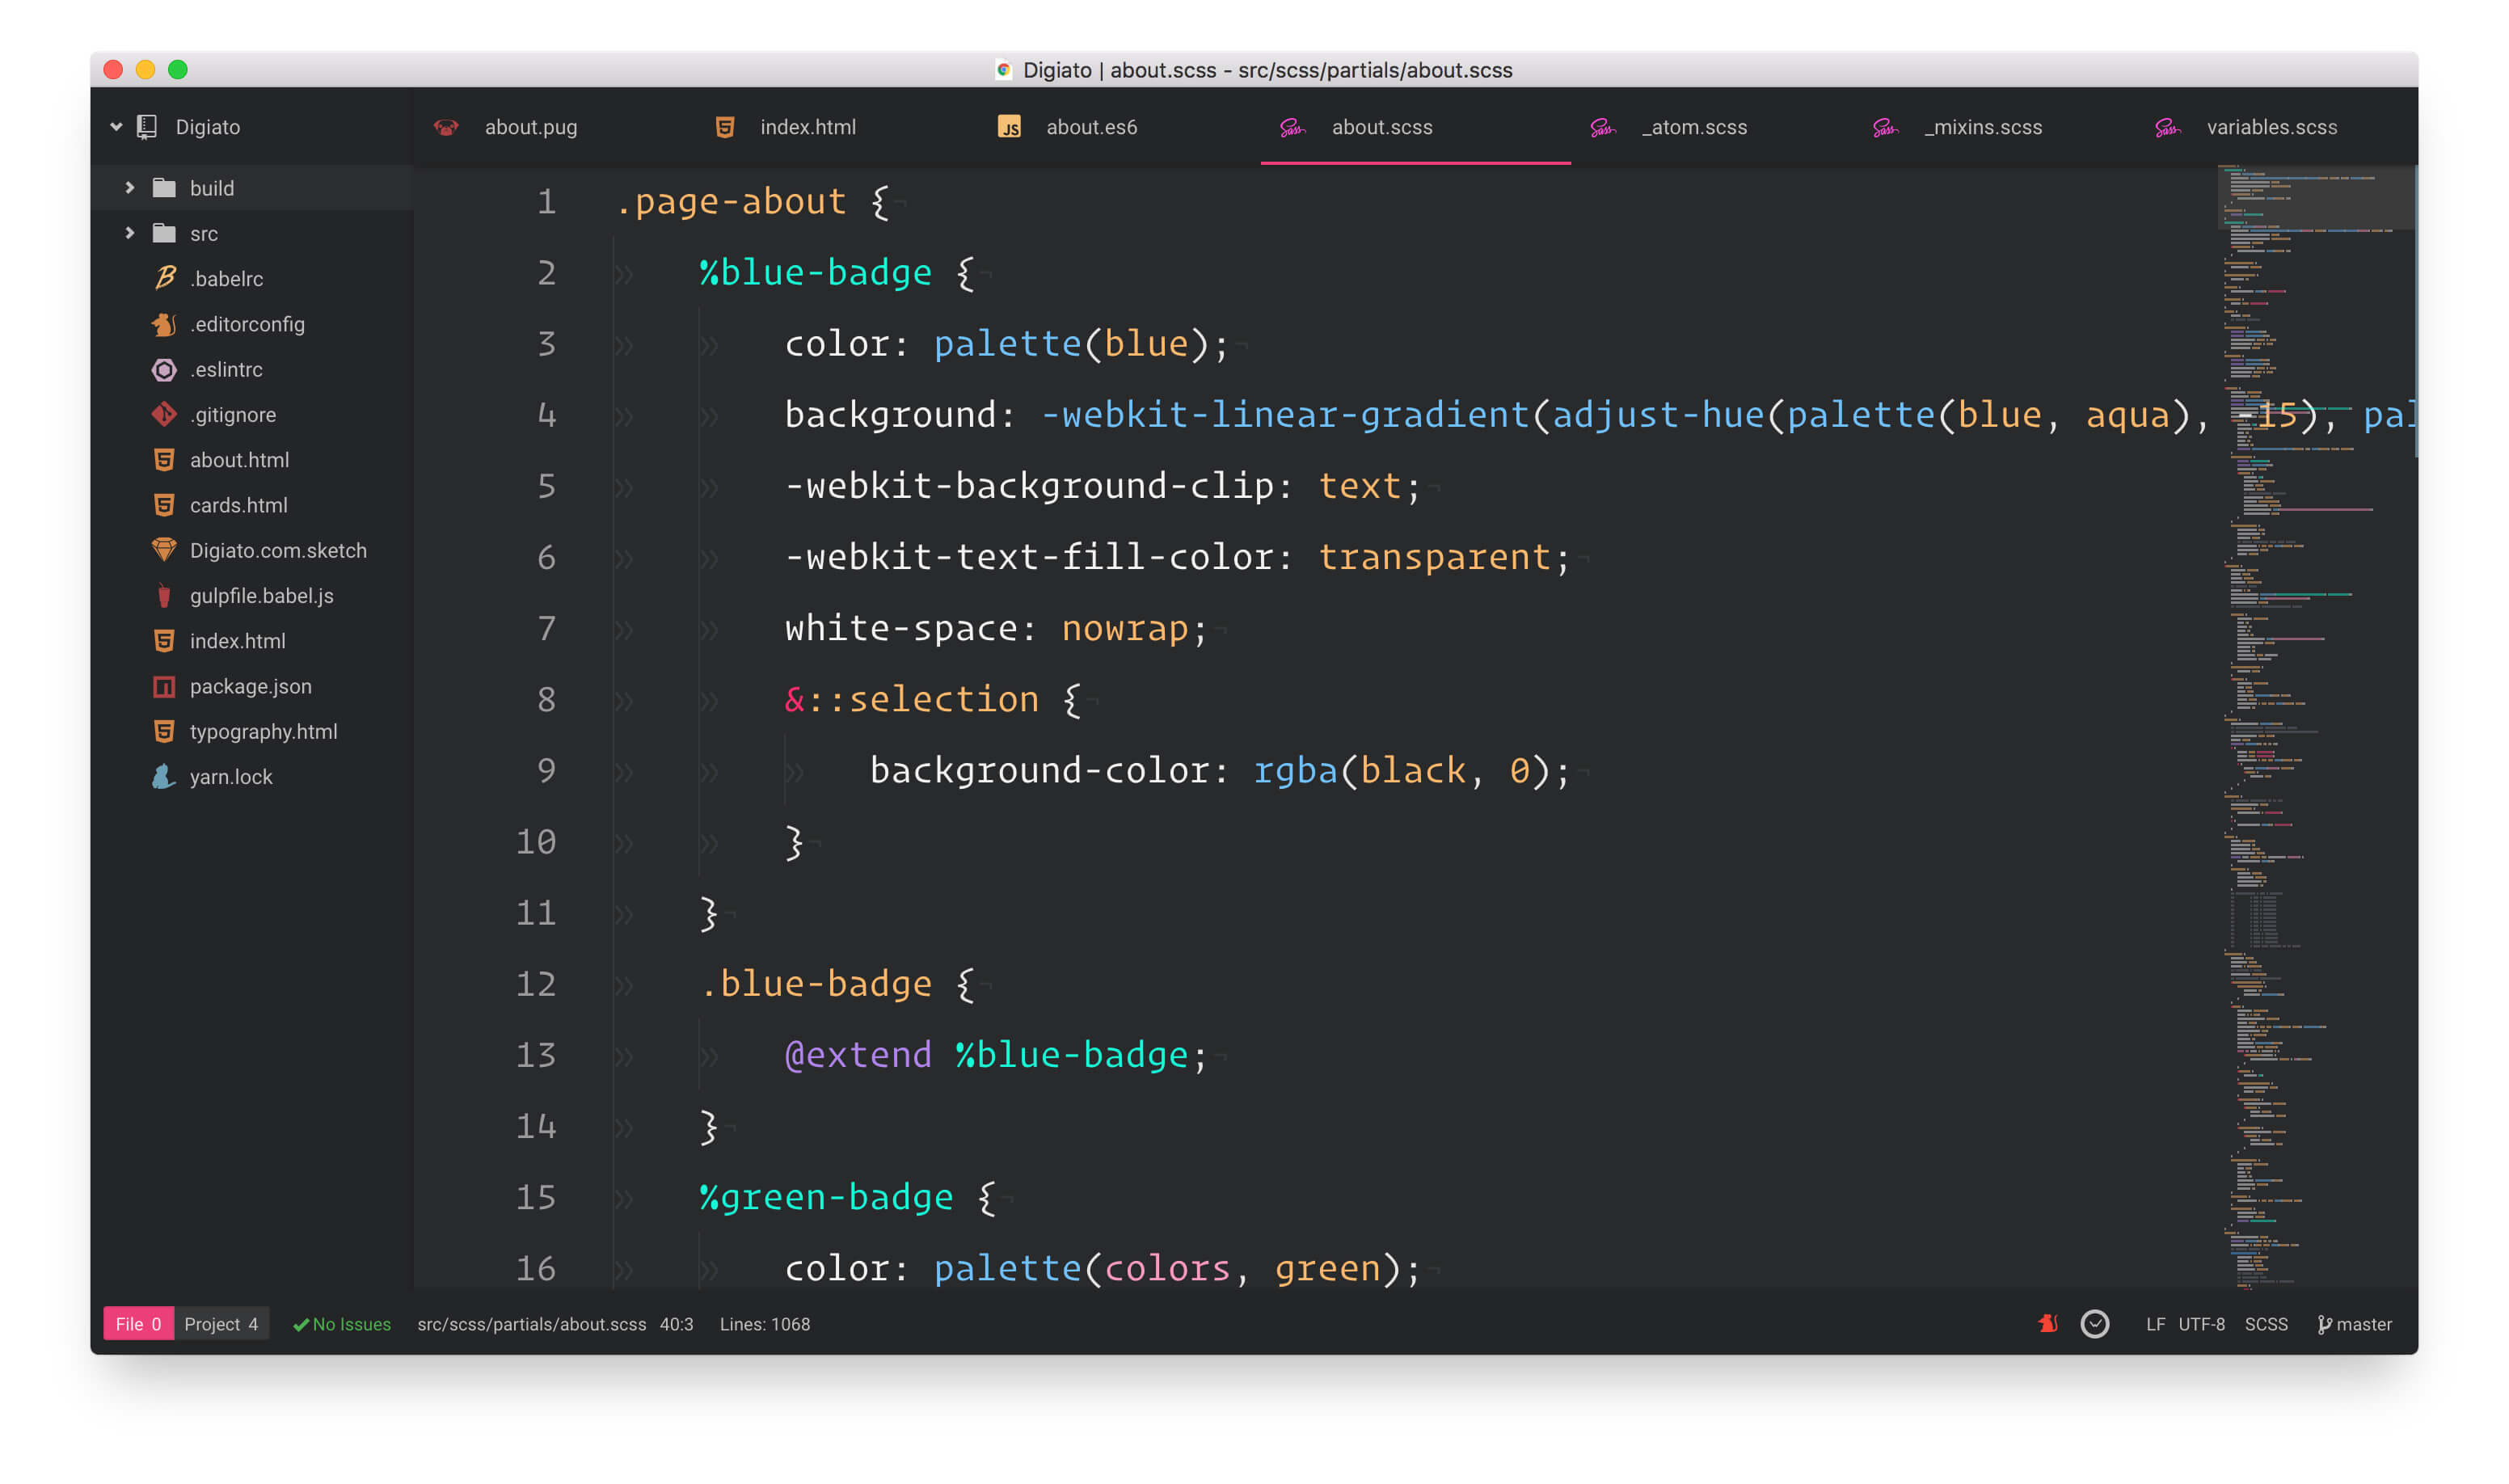Switch to the about.pug tab
2509x1484 pixels.
[530, 127]
